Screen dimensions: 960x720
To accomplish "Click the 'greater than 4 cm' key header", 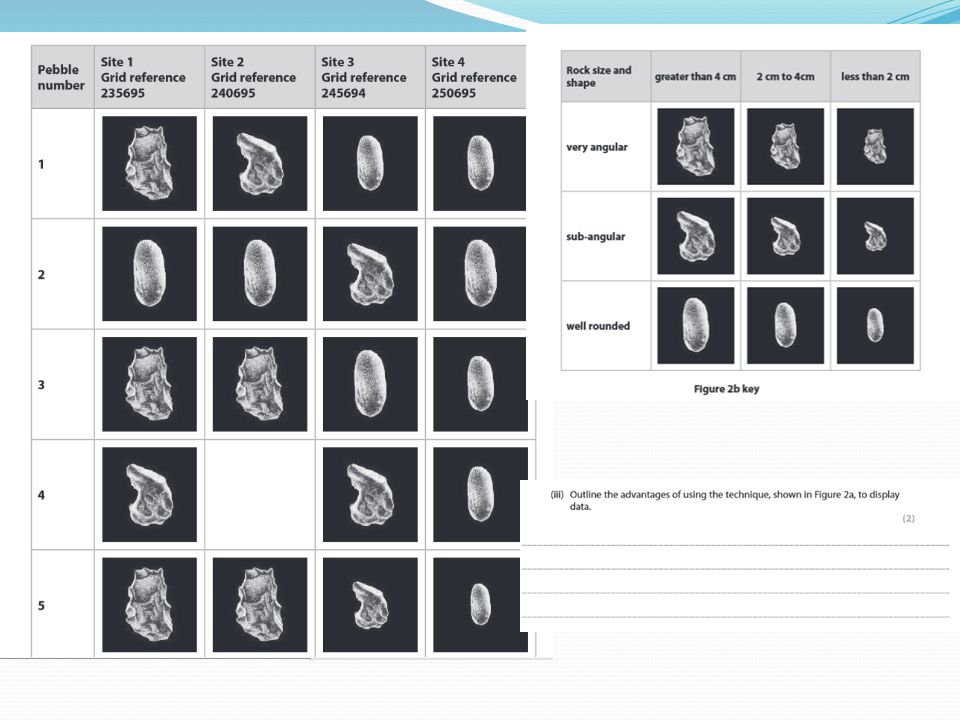I will pos(696,77).
